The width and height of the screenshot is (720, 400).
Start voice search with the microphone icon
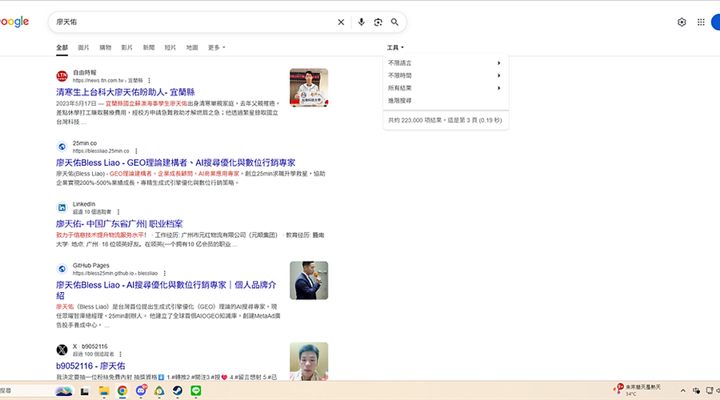click(361, 22)
